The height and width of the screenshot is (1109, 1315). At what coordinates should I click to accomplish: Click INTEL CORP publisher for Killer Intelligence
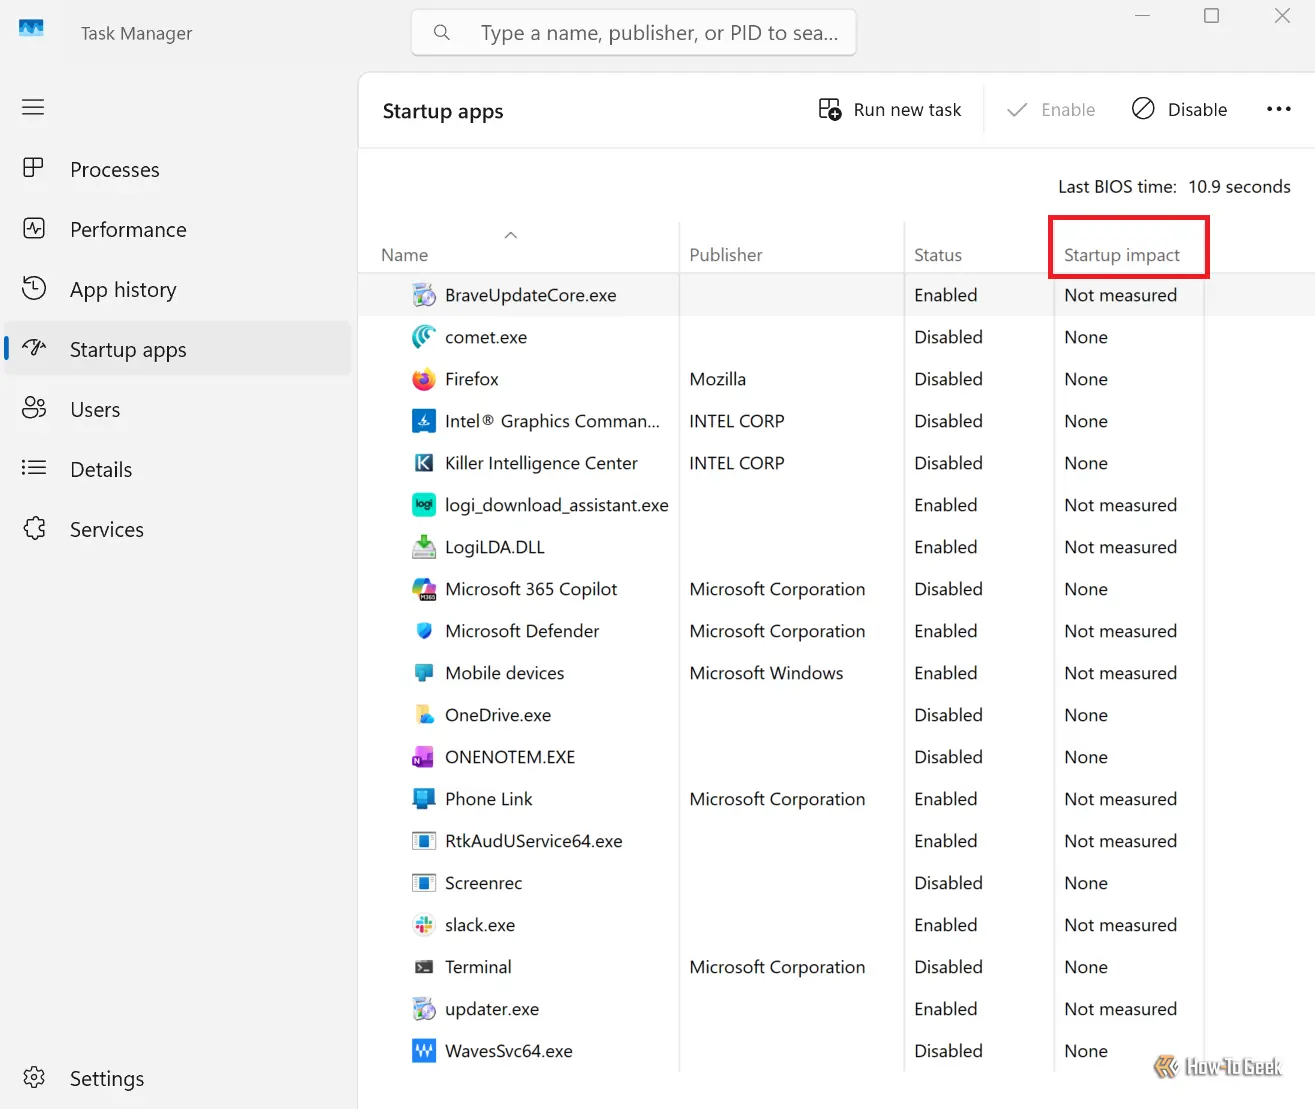pos(737,463)
